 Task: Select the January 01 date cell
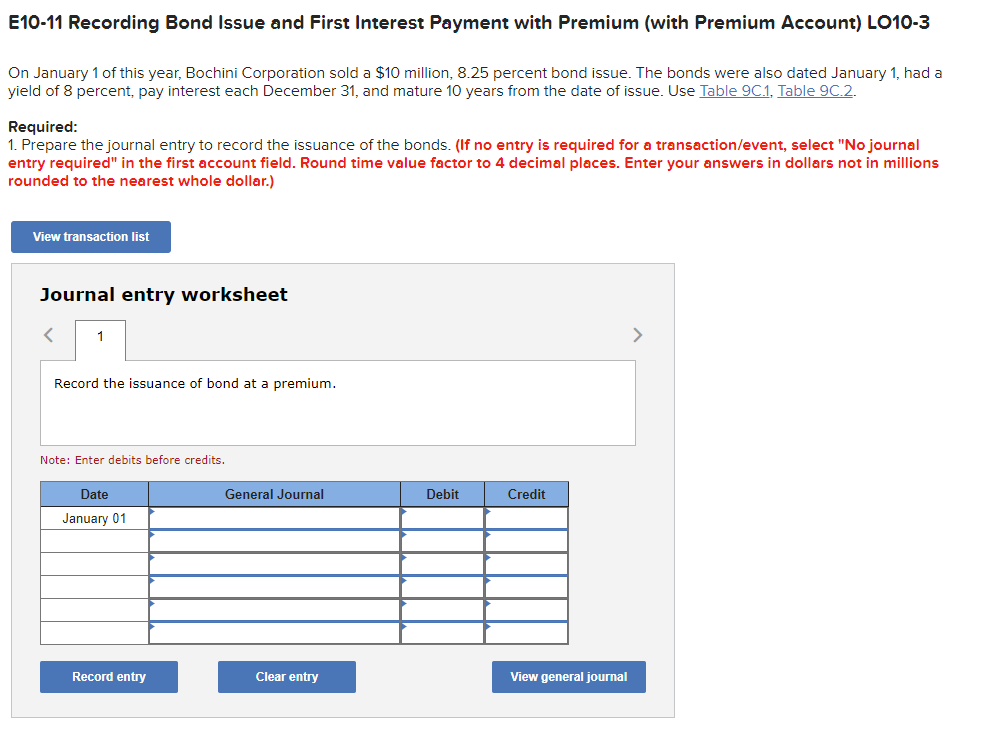(x=93, y=518)
